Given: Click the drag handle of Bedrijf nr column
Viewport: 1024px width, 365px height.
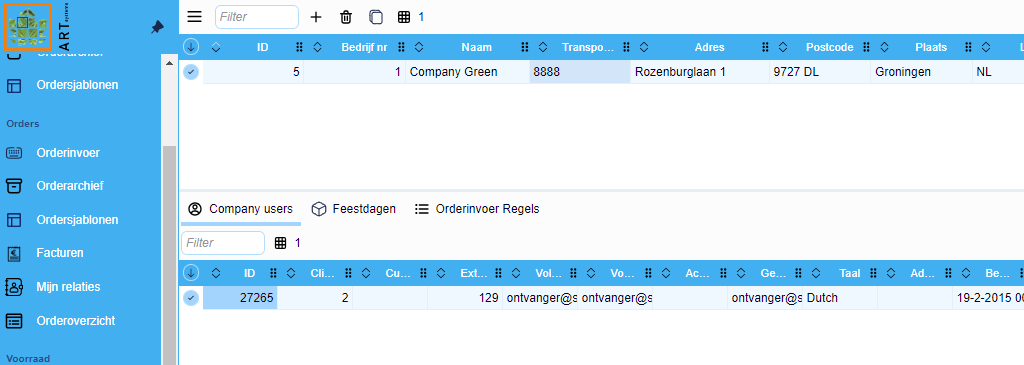Looking at the screenshot, I should [401, 47].
